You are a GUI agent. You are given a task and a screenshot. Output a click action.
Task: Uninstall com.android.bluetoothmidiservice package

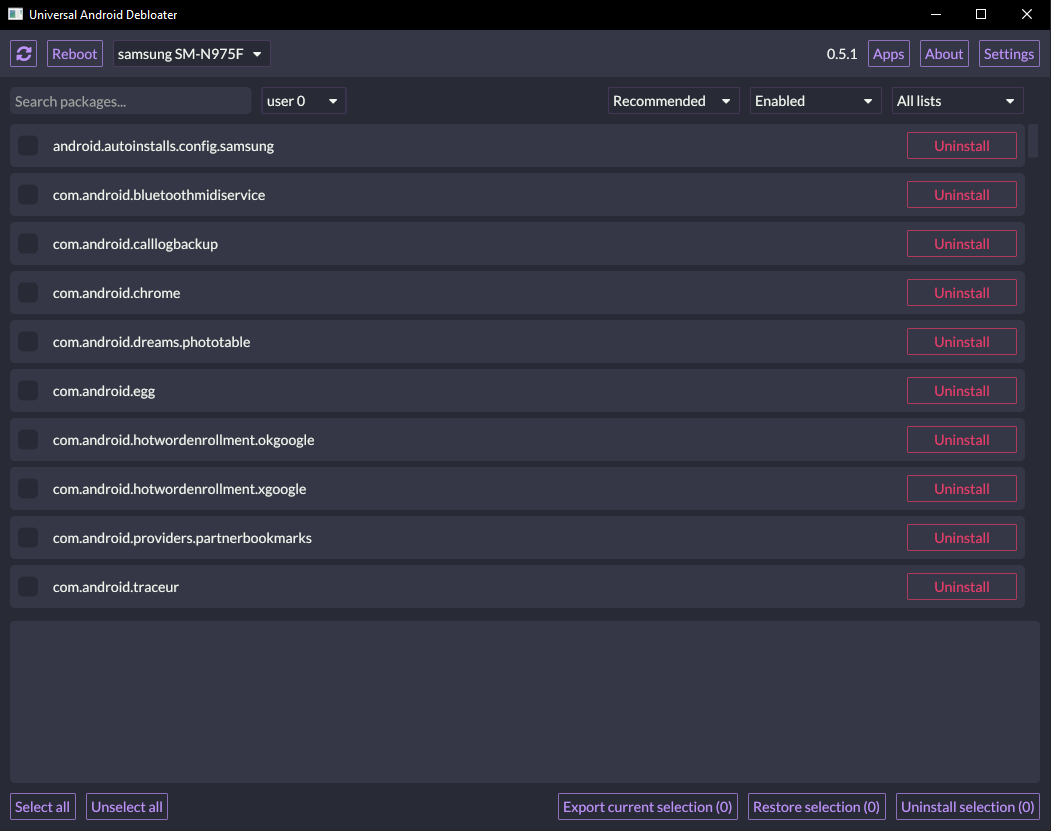[x=962, y=195]
